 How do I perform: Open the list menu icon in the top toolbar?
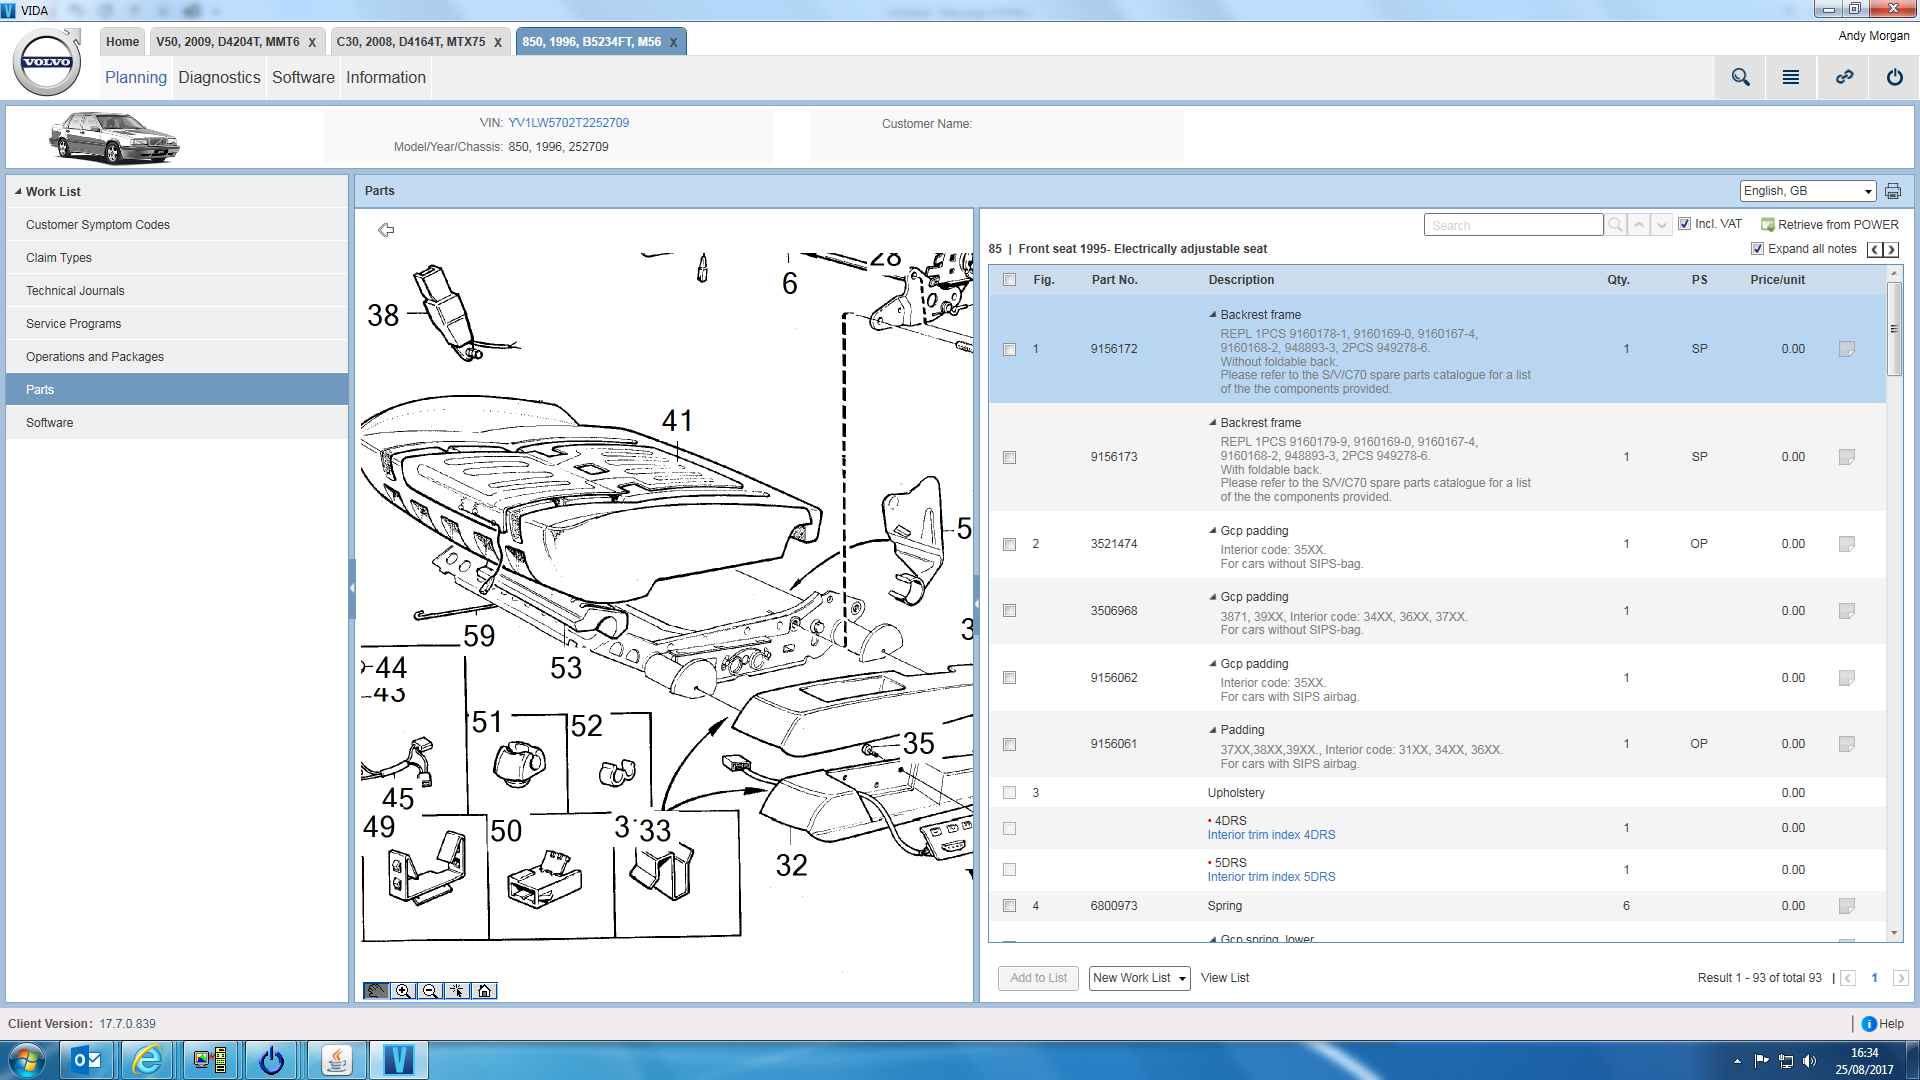pyautogui.click(x=1791, y=77)
